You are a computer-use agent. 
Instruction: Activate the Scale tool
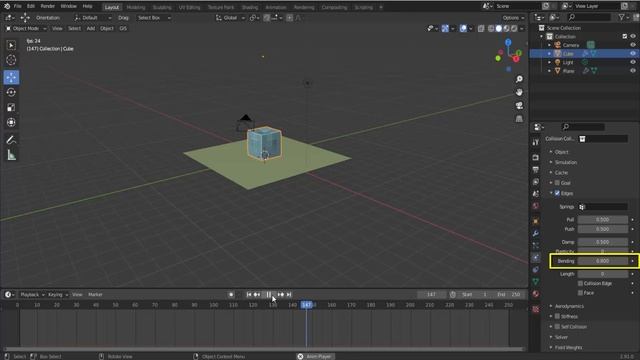point(11,107)
